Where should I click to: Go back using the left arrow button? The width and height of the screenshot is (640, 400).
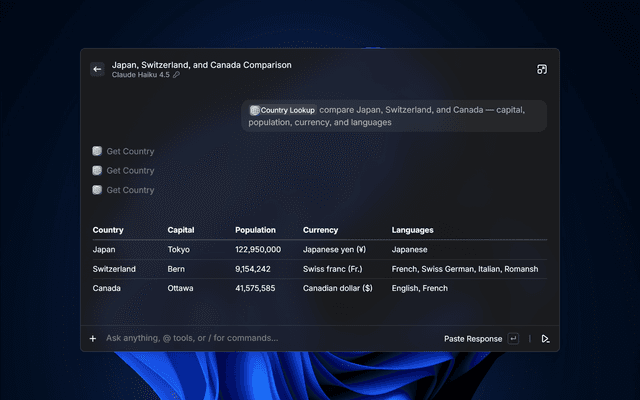pyautogui.click(x=97, y=69)
